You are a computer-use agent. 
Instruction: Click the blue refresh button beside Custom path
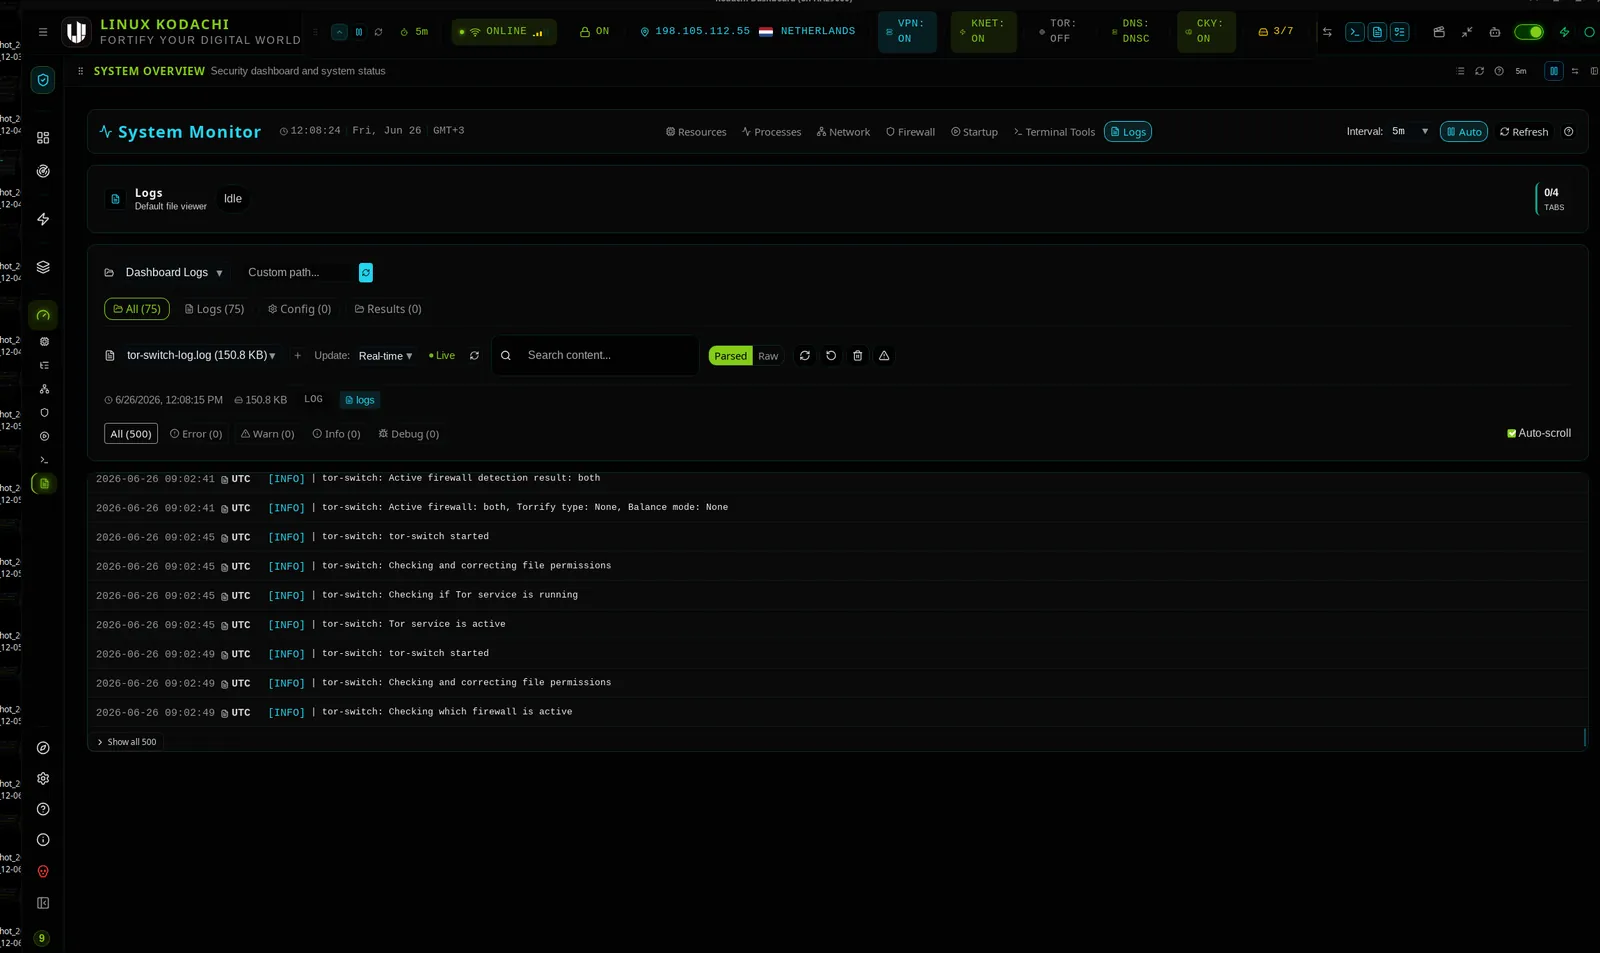(x=366, y=273)
